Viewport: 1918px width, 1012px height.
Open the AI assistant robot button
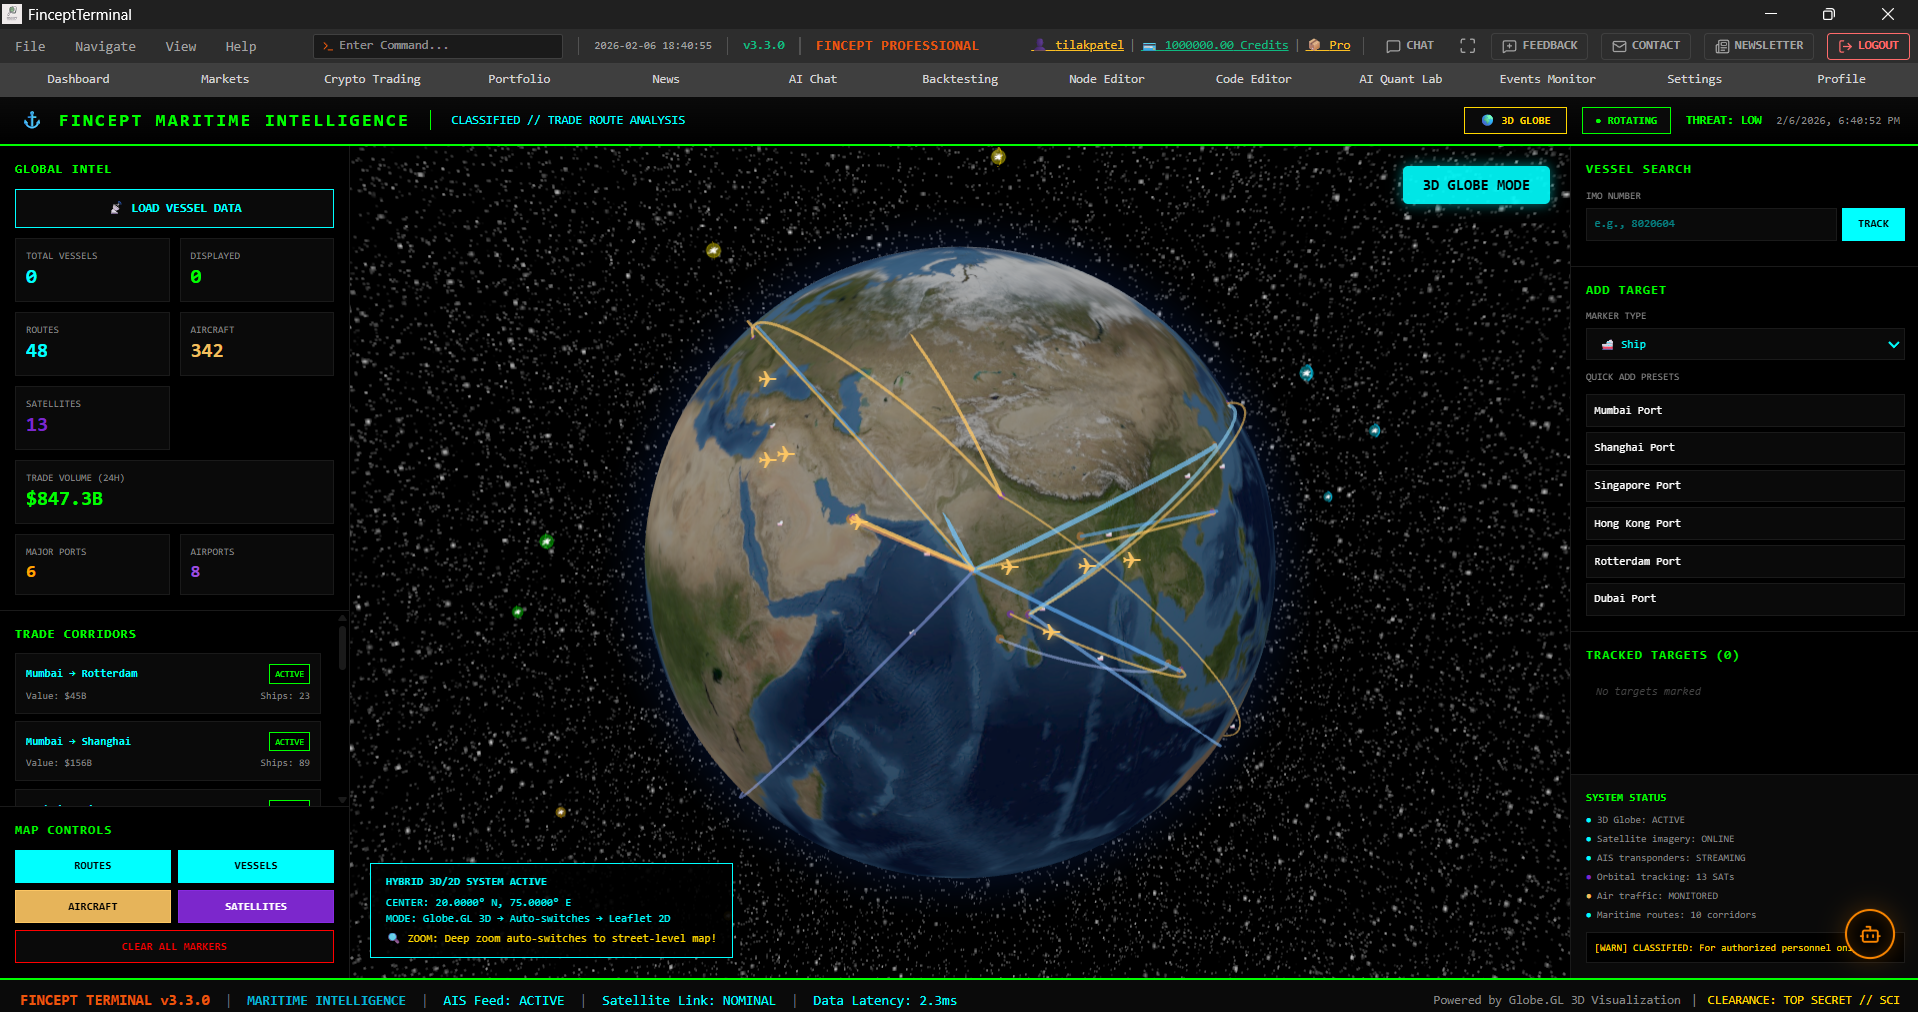pos(1870,933)
